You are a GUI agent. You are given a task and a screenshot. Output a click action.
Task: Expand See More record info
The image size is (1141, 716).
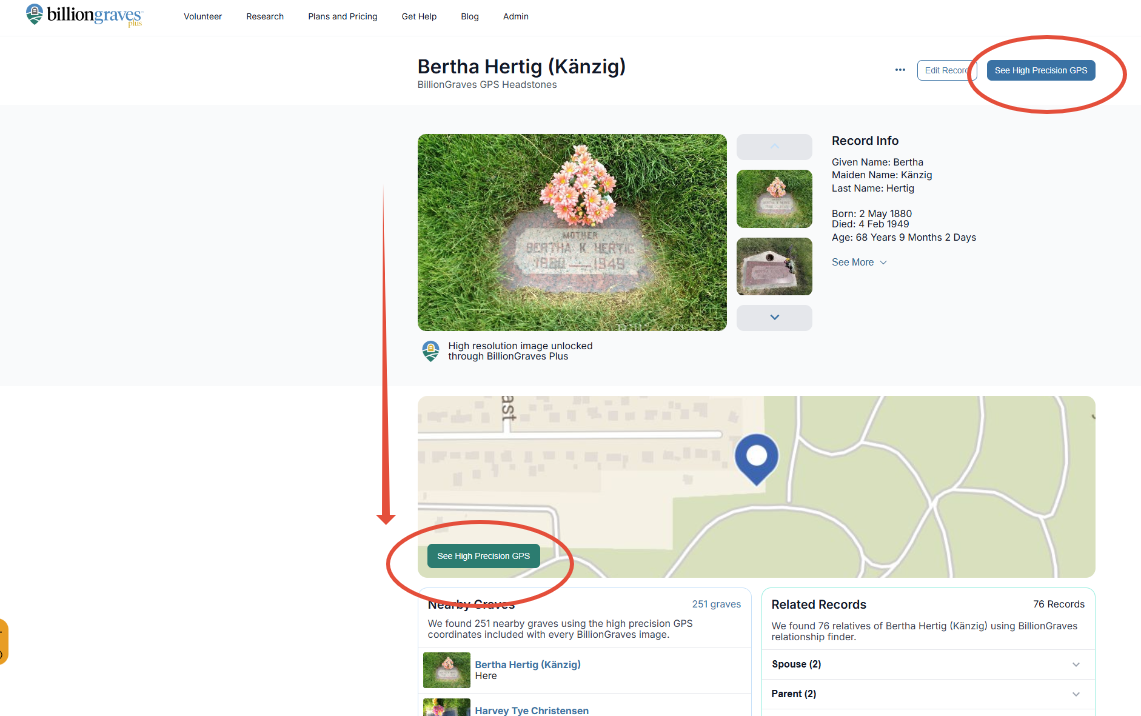click(859, 262)
